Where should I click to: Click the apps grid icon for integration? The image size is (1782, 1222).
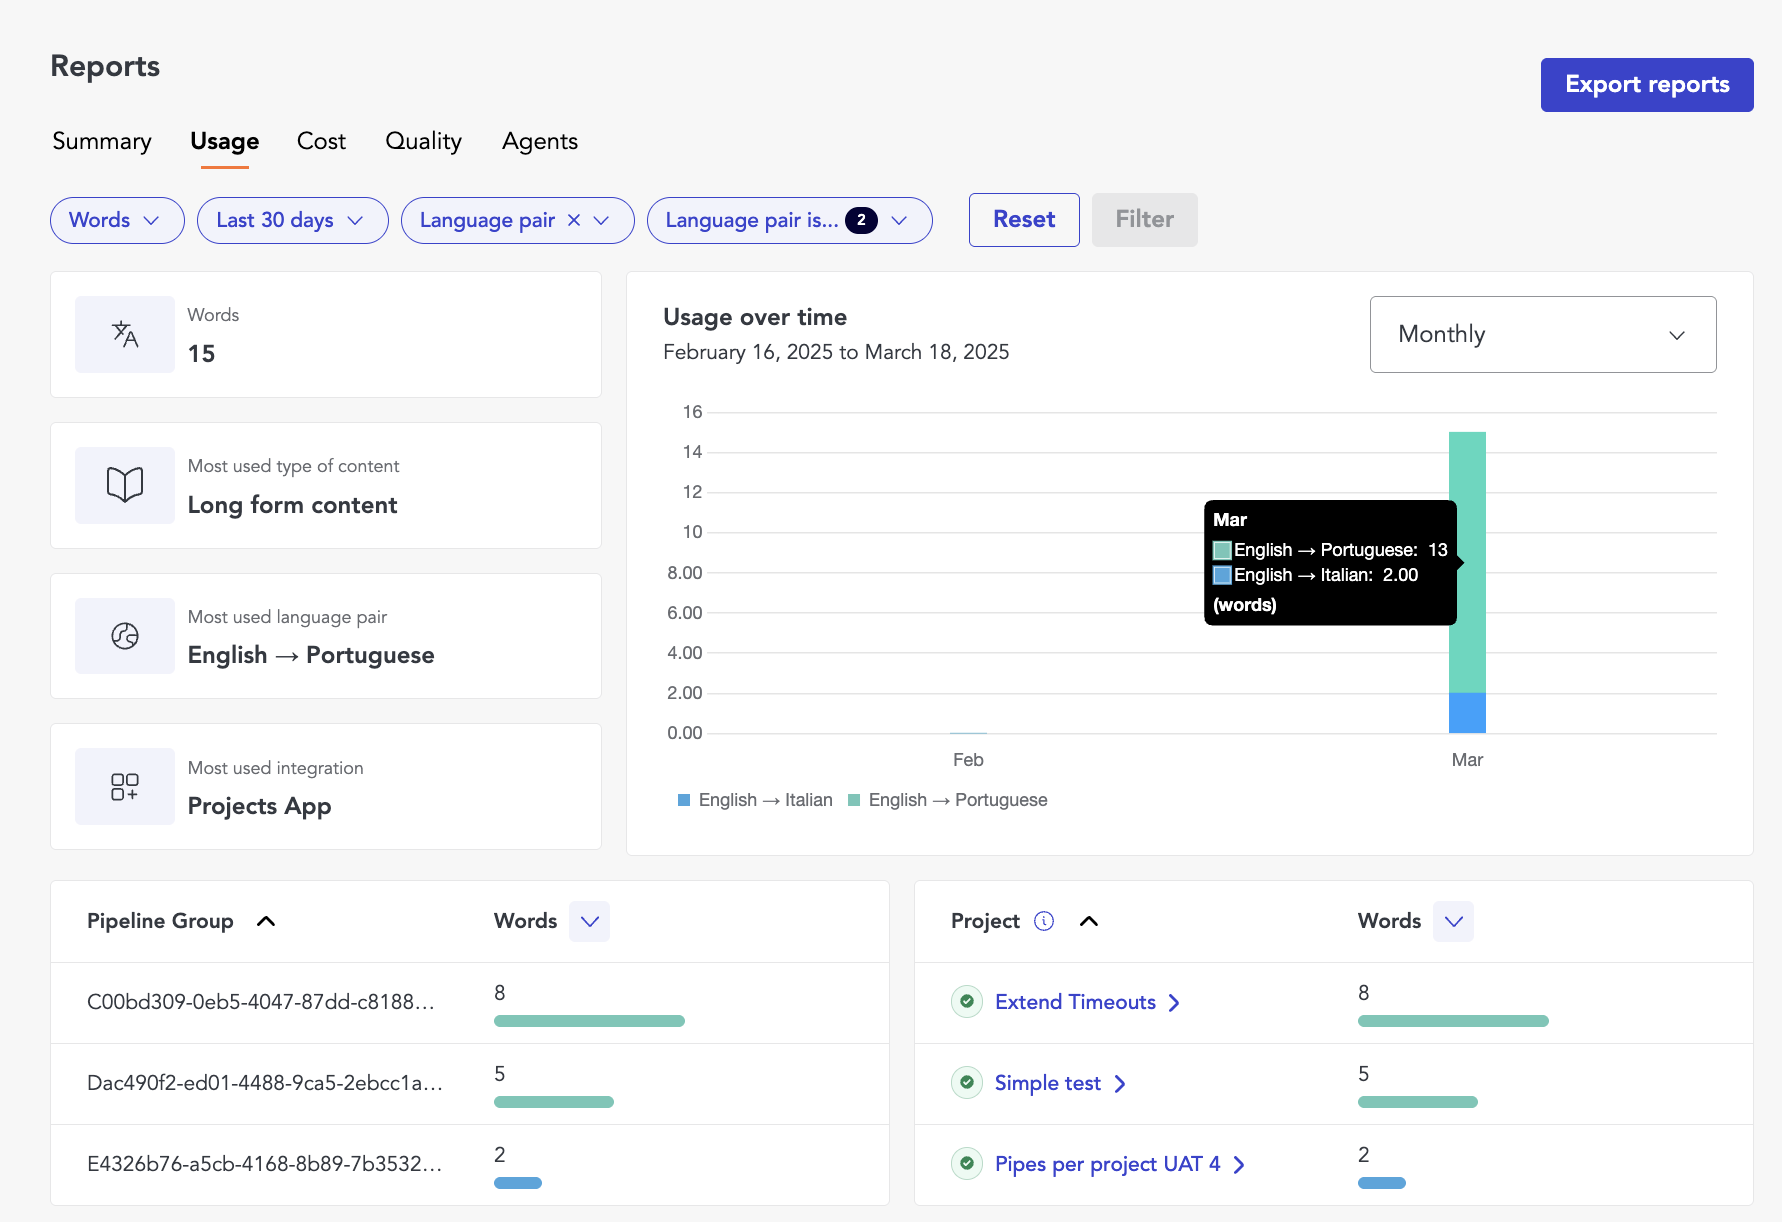pos(125,787)
